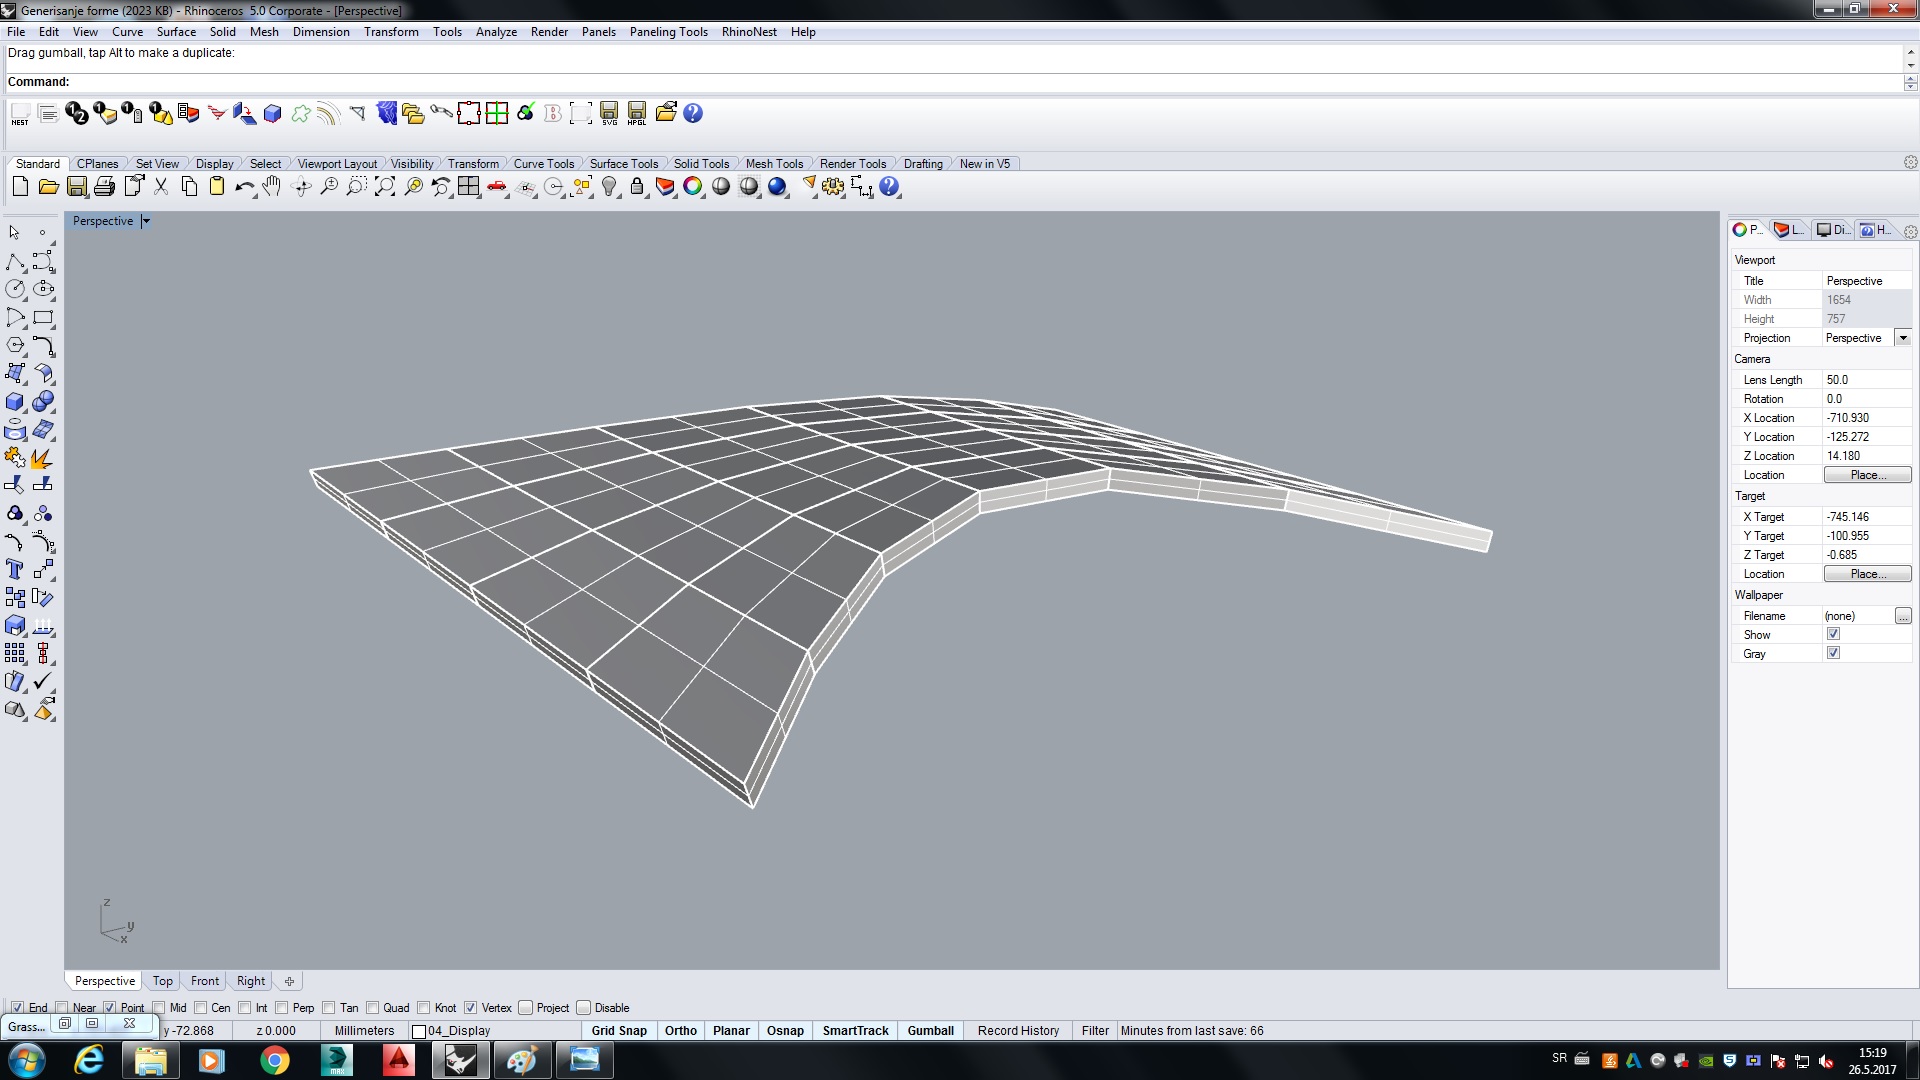
Task: Click the target Location Place button
Action: point(1867,574)
